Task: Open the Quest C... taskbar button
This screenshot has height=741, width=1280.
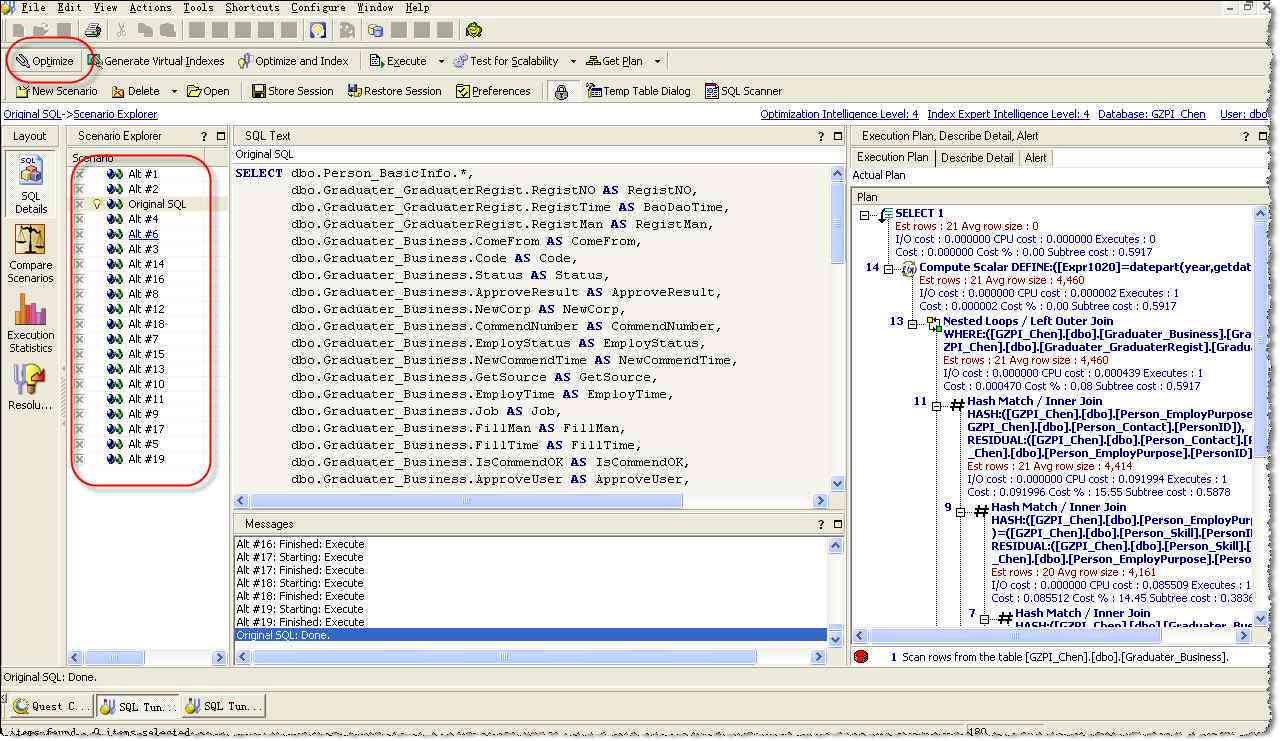Action: coord(52,706)
